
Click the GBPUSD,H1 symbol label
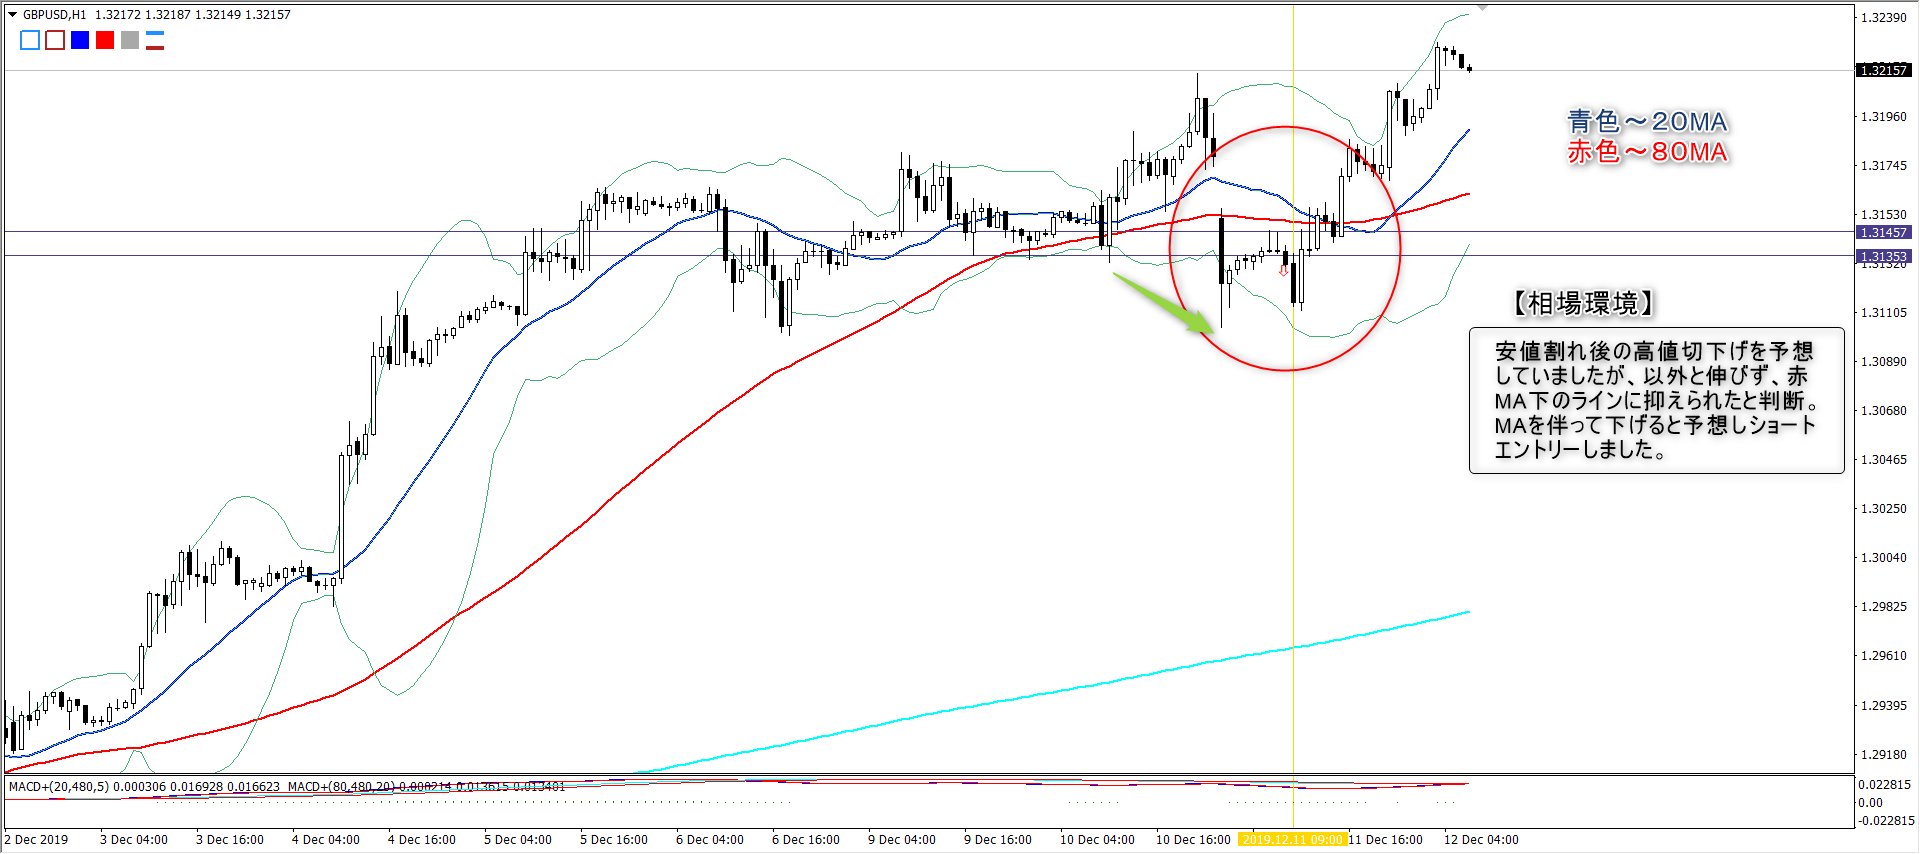tap(54, 15)
